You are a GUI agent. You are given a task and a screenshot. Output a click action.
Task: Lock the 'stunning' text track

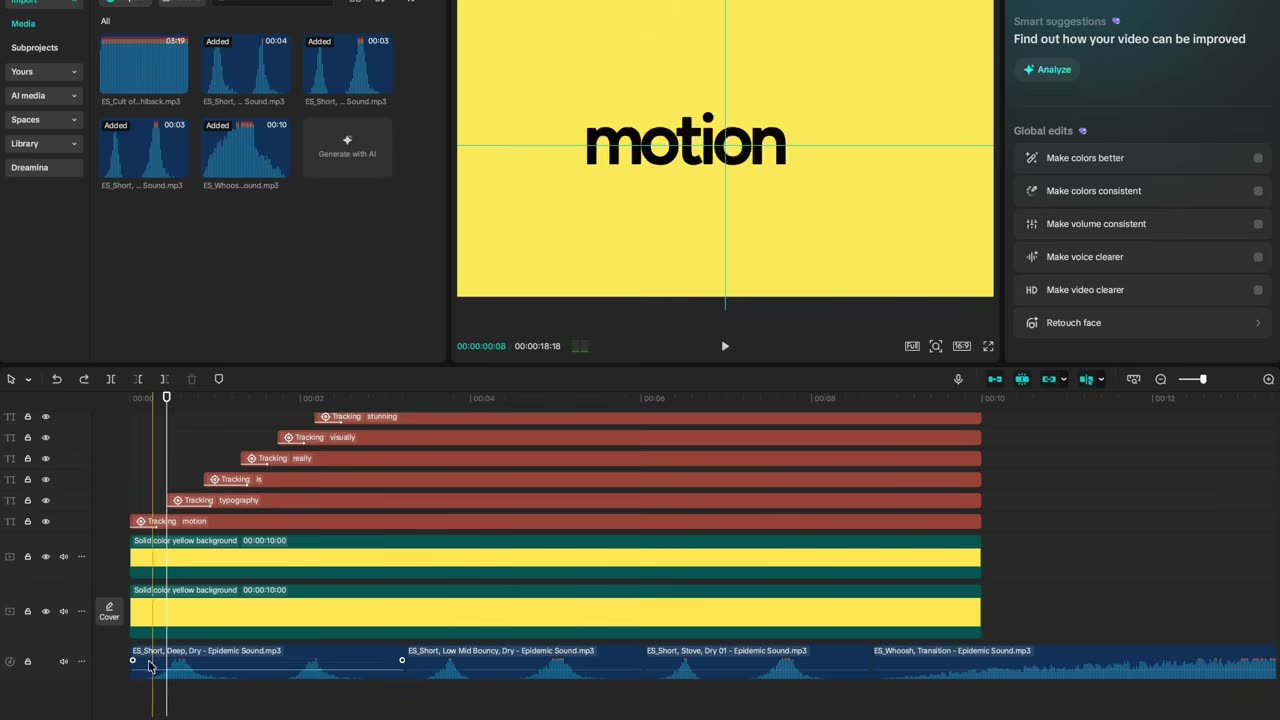pos(28,417)
